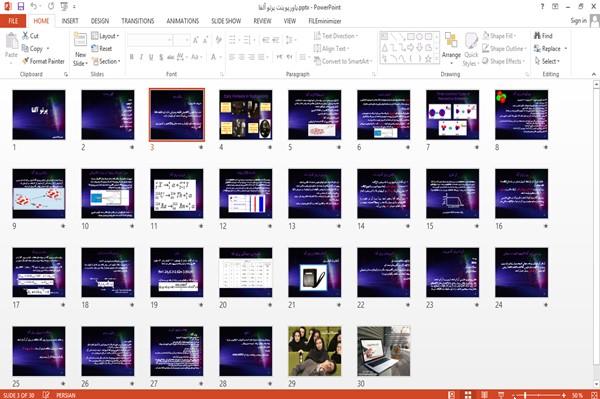Click the Help question mark icon
This screenshot has width=600, height=399.
(x=542, y=7)
